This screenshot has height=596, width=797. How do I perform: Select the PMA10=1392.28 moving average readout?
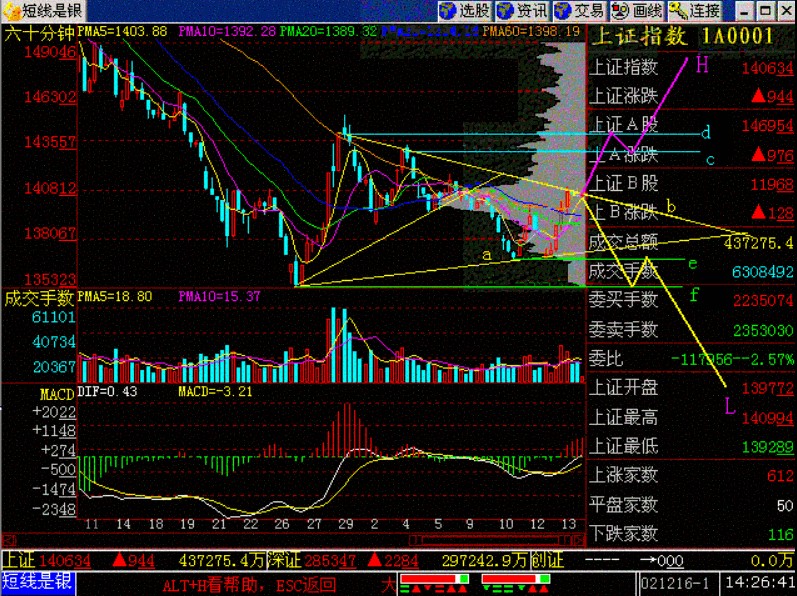point(227,32)
